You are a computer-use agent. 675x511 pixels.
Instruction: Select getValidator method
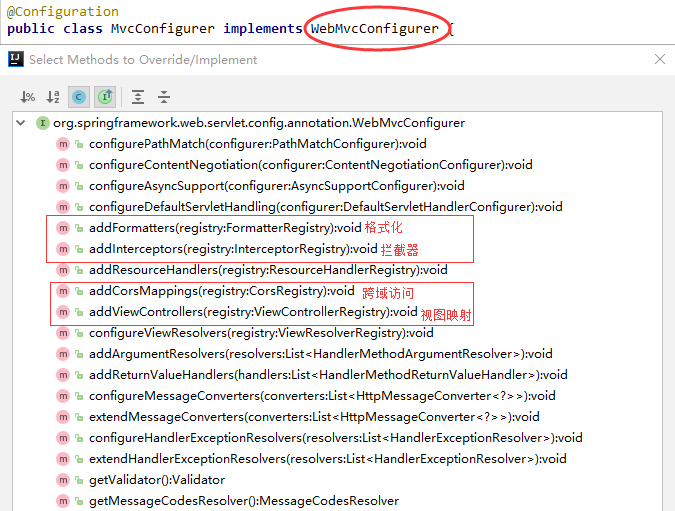157,480
